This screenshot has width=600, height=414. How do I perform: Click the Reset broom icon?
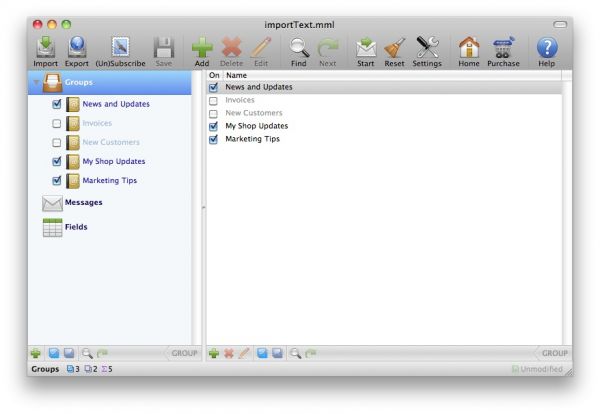394,47
